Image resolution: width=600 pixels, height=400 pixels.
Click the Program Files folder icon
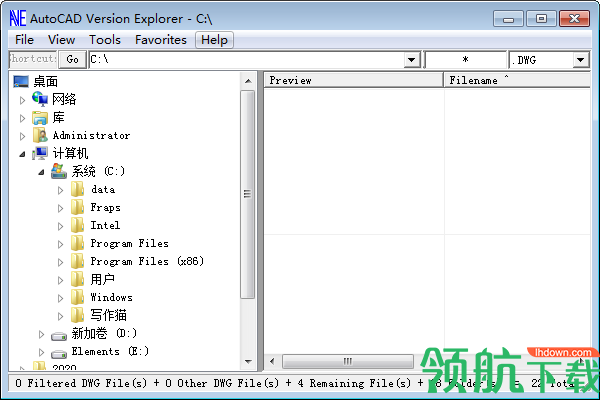(x=78, y=243)
